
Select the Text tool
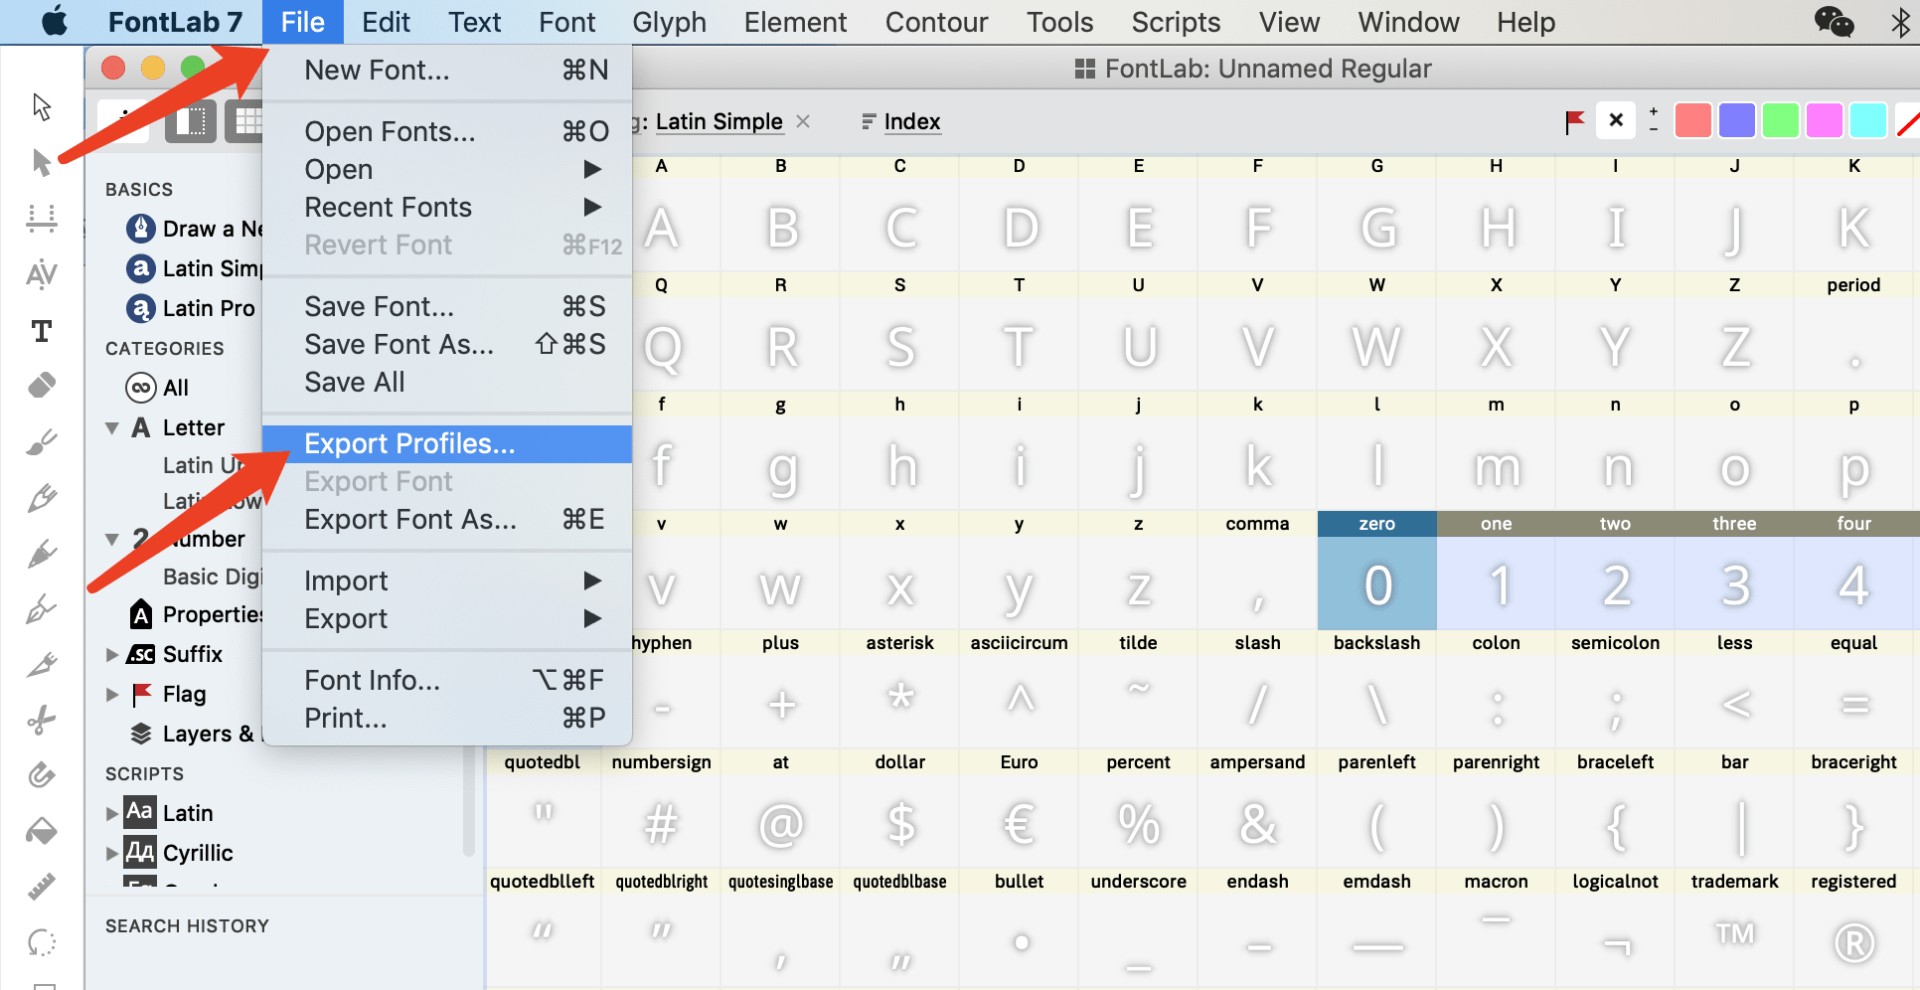(41, 331)
